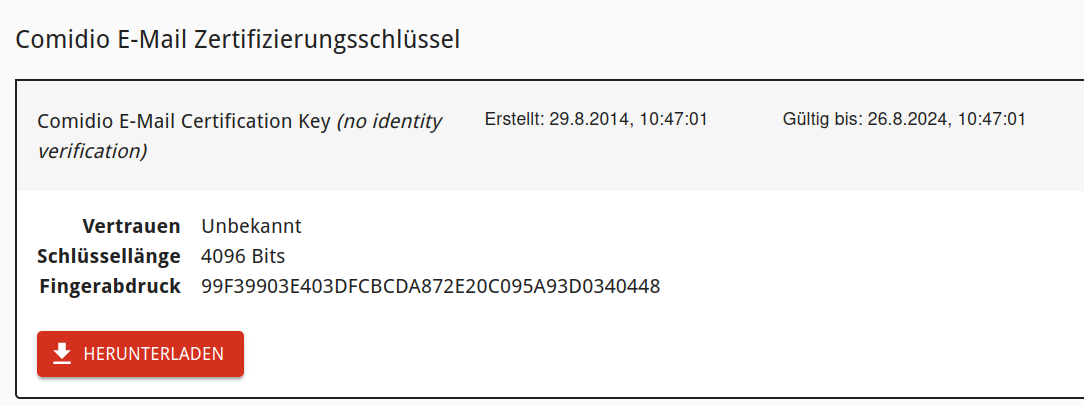Viewport: 1084px width, 406px height.
Task: Click the word Erstellt in the header
Action: 511,120
